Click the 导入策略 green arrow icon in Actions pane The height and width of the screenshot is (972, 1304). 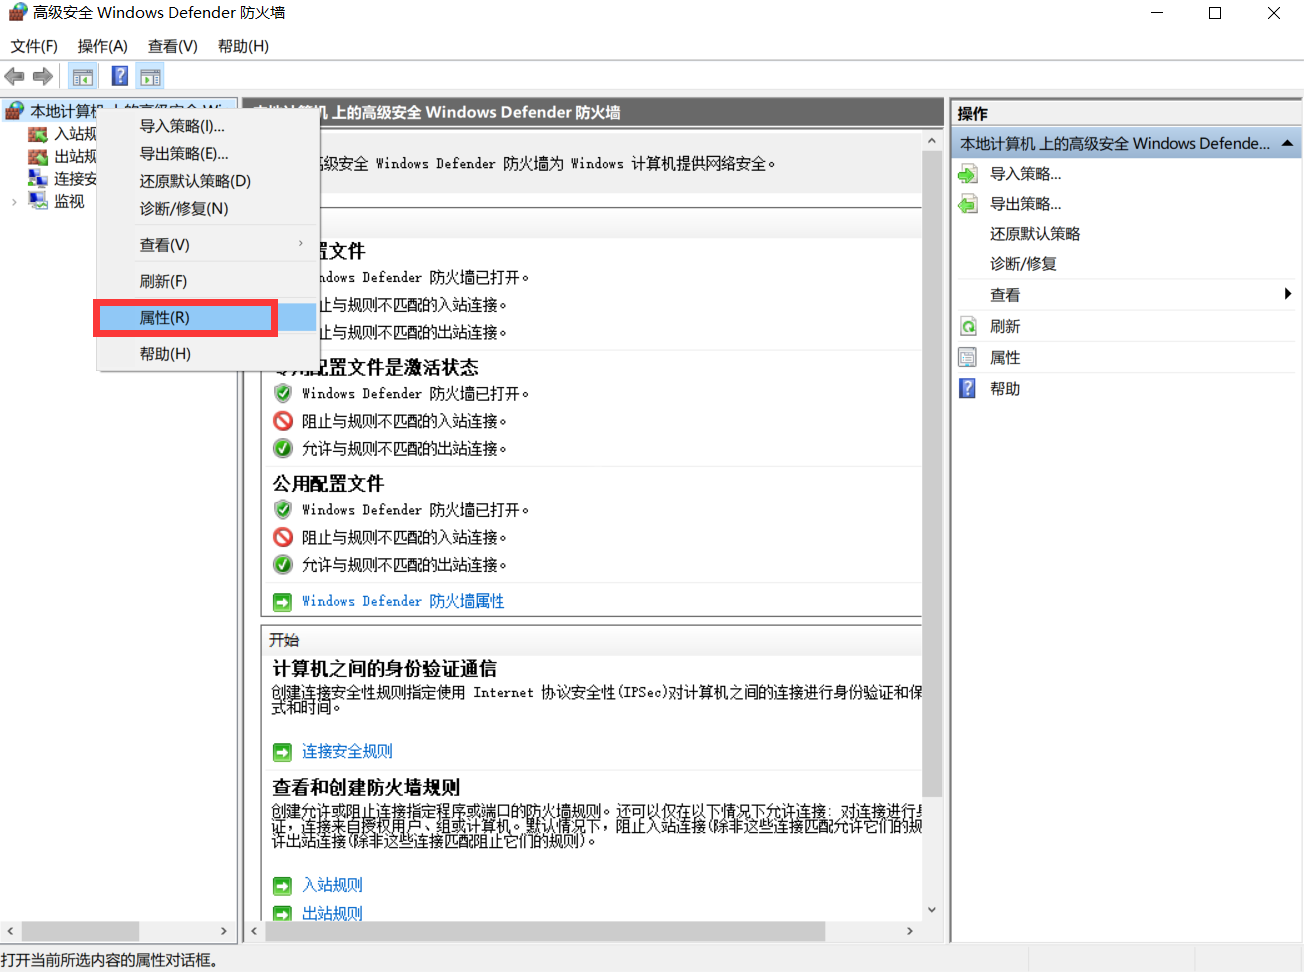click(x=967, y=174)
